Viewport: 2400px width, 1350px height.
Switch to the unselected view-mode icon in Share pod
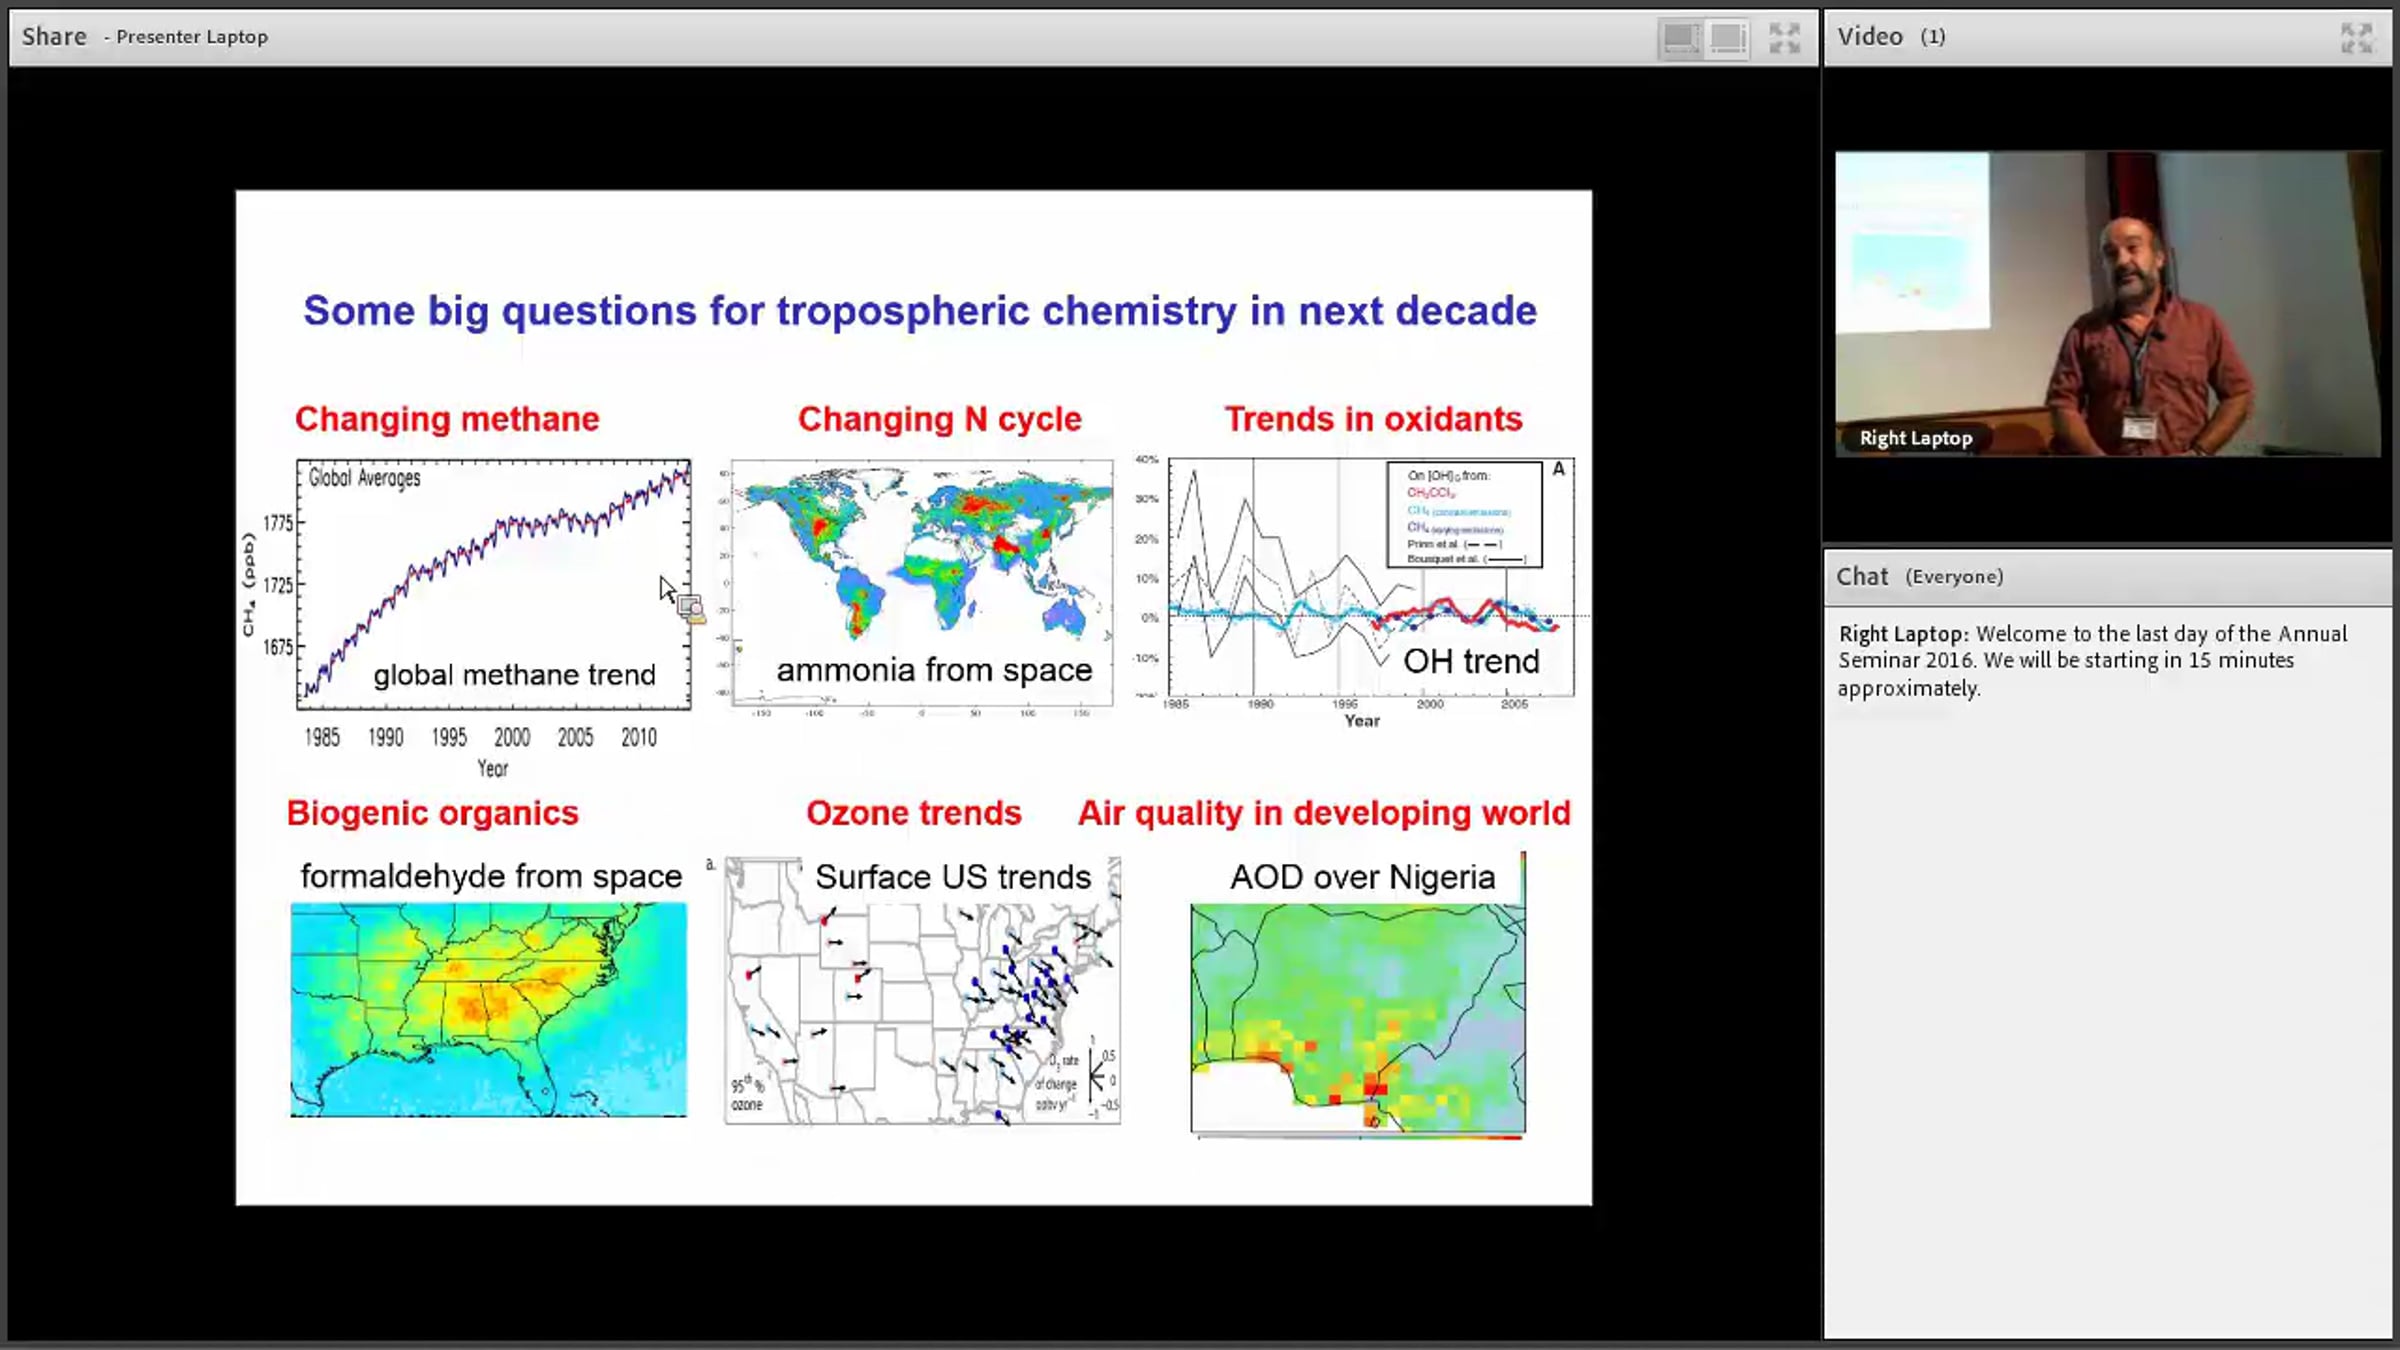pos(1728,38)
